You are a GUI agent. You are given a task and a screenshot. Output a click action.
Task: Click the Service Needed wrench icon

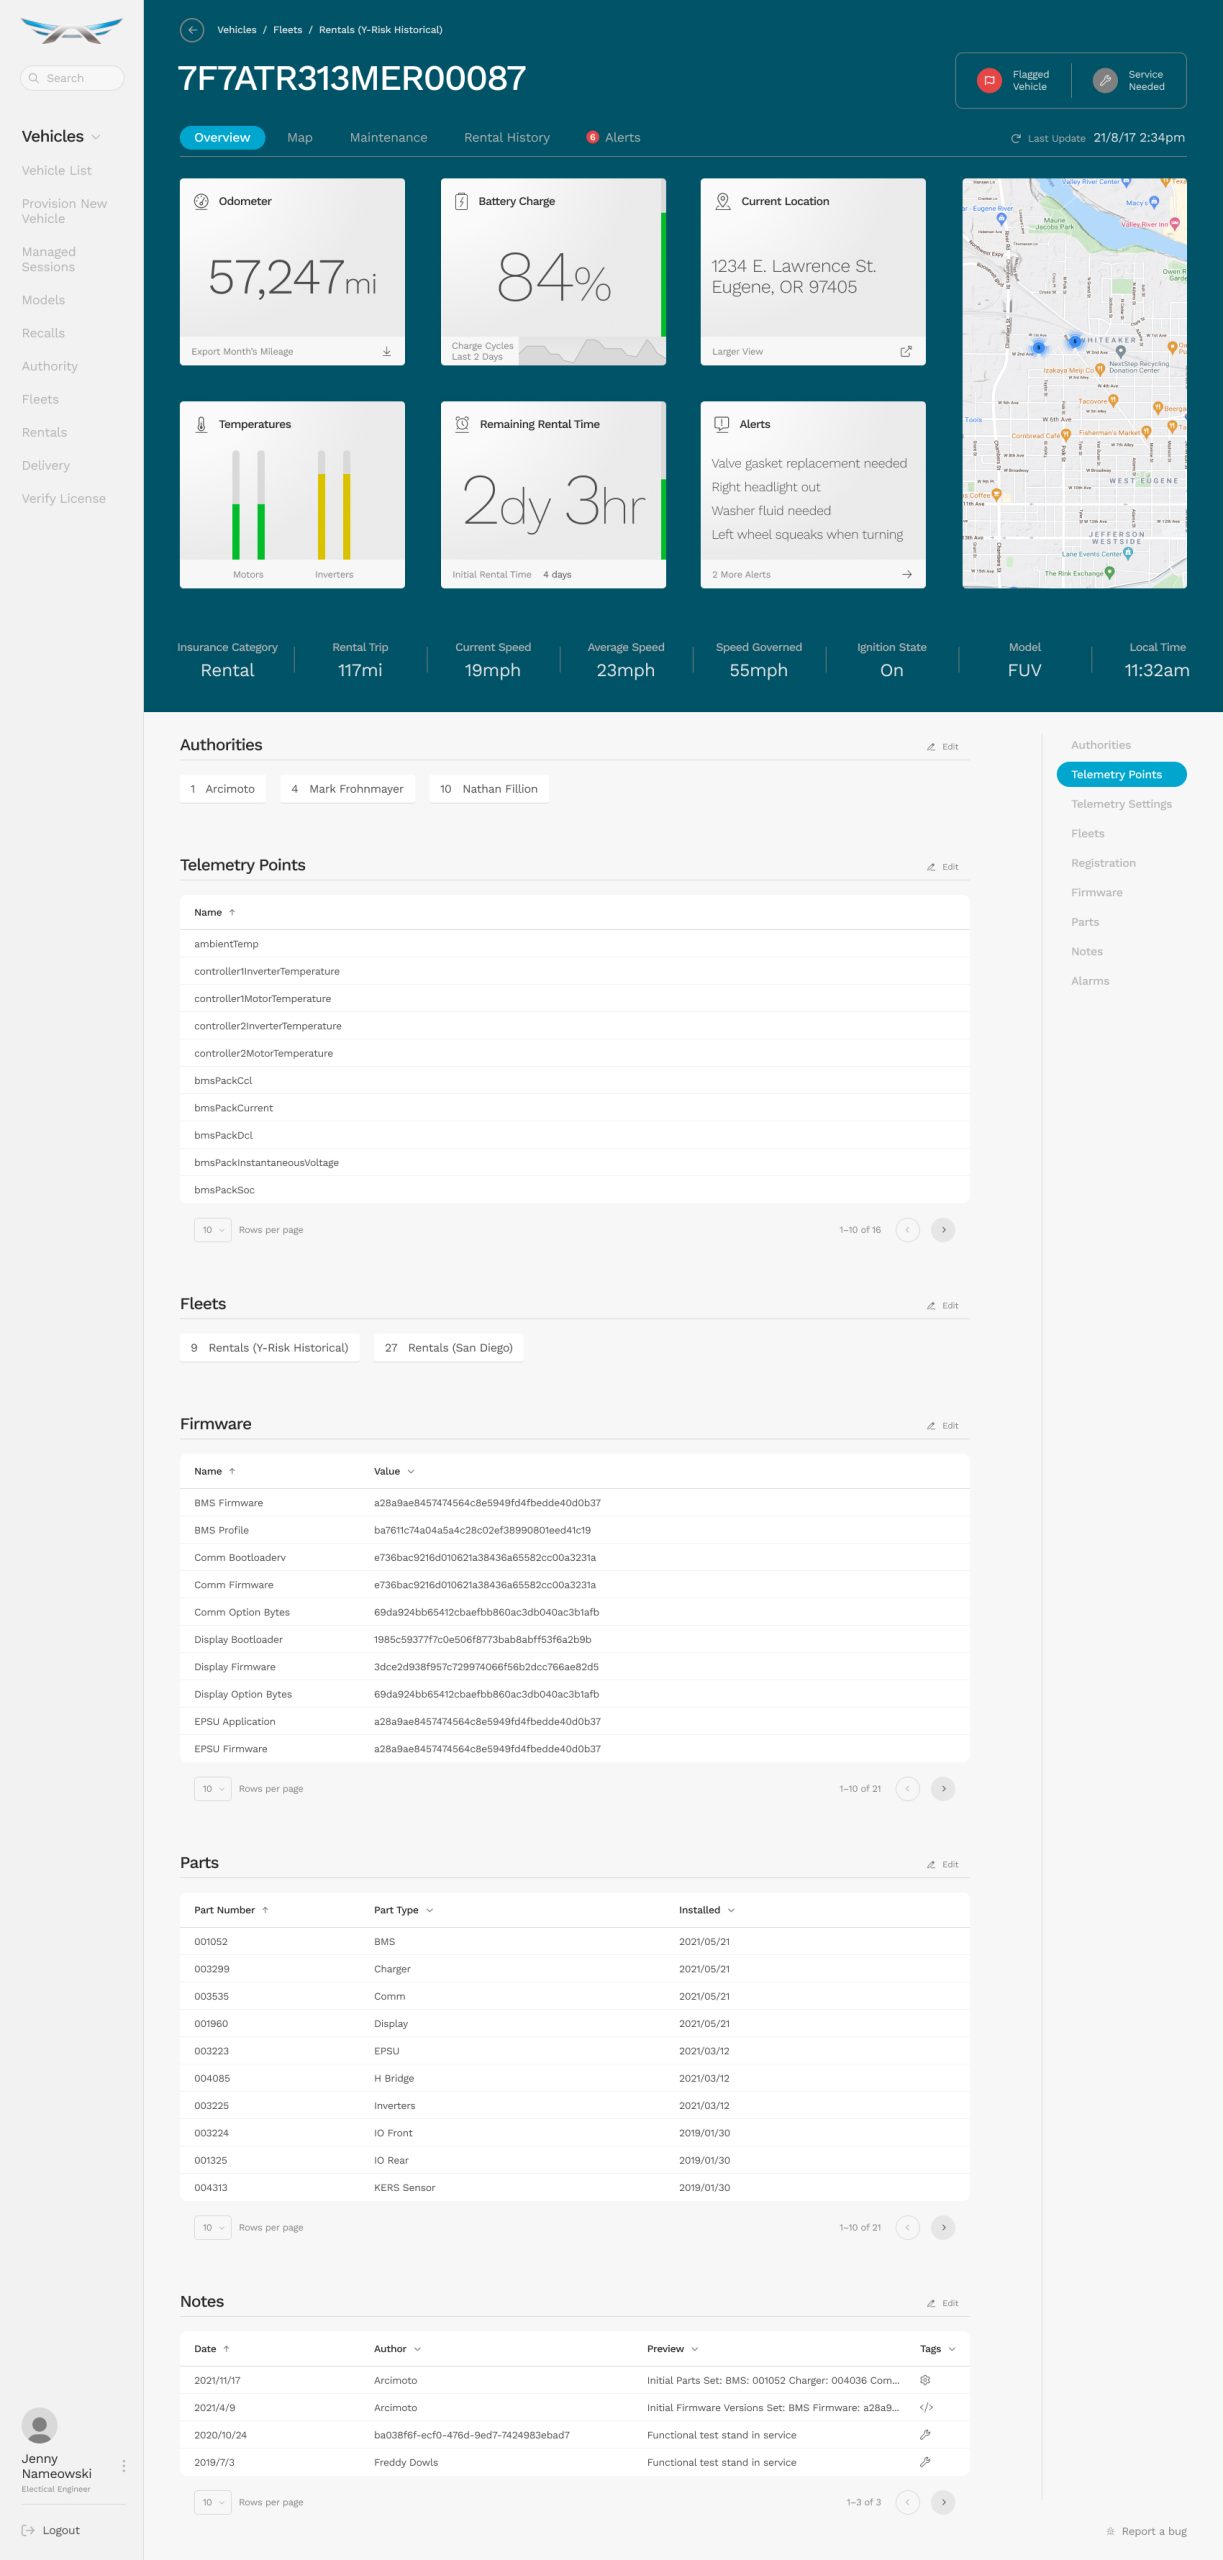(1104, 81)
